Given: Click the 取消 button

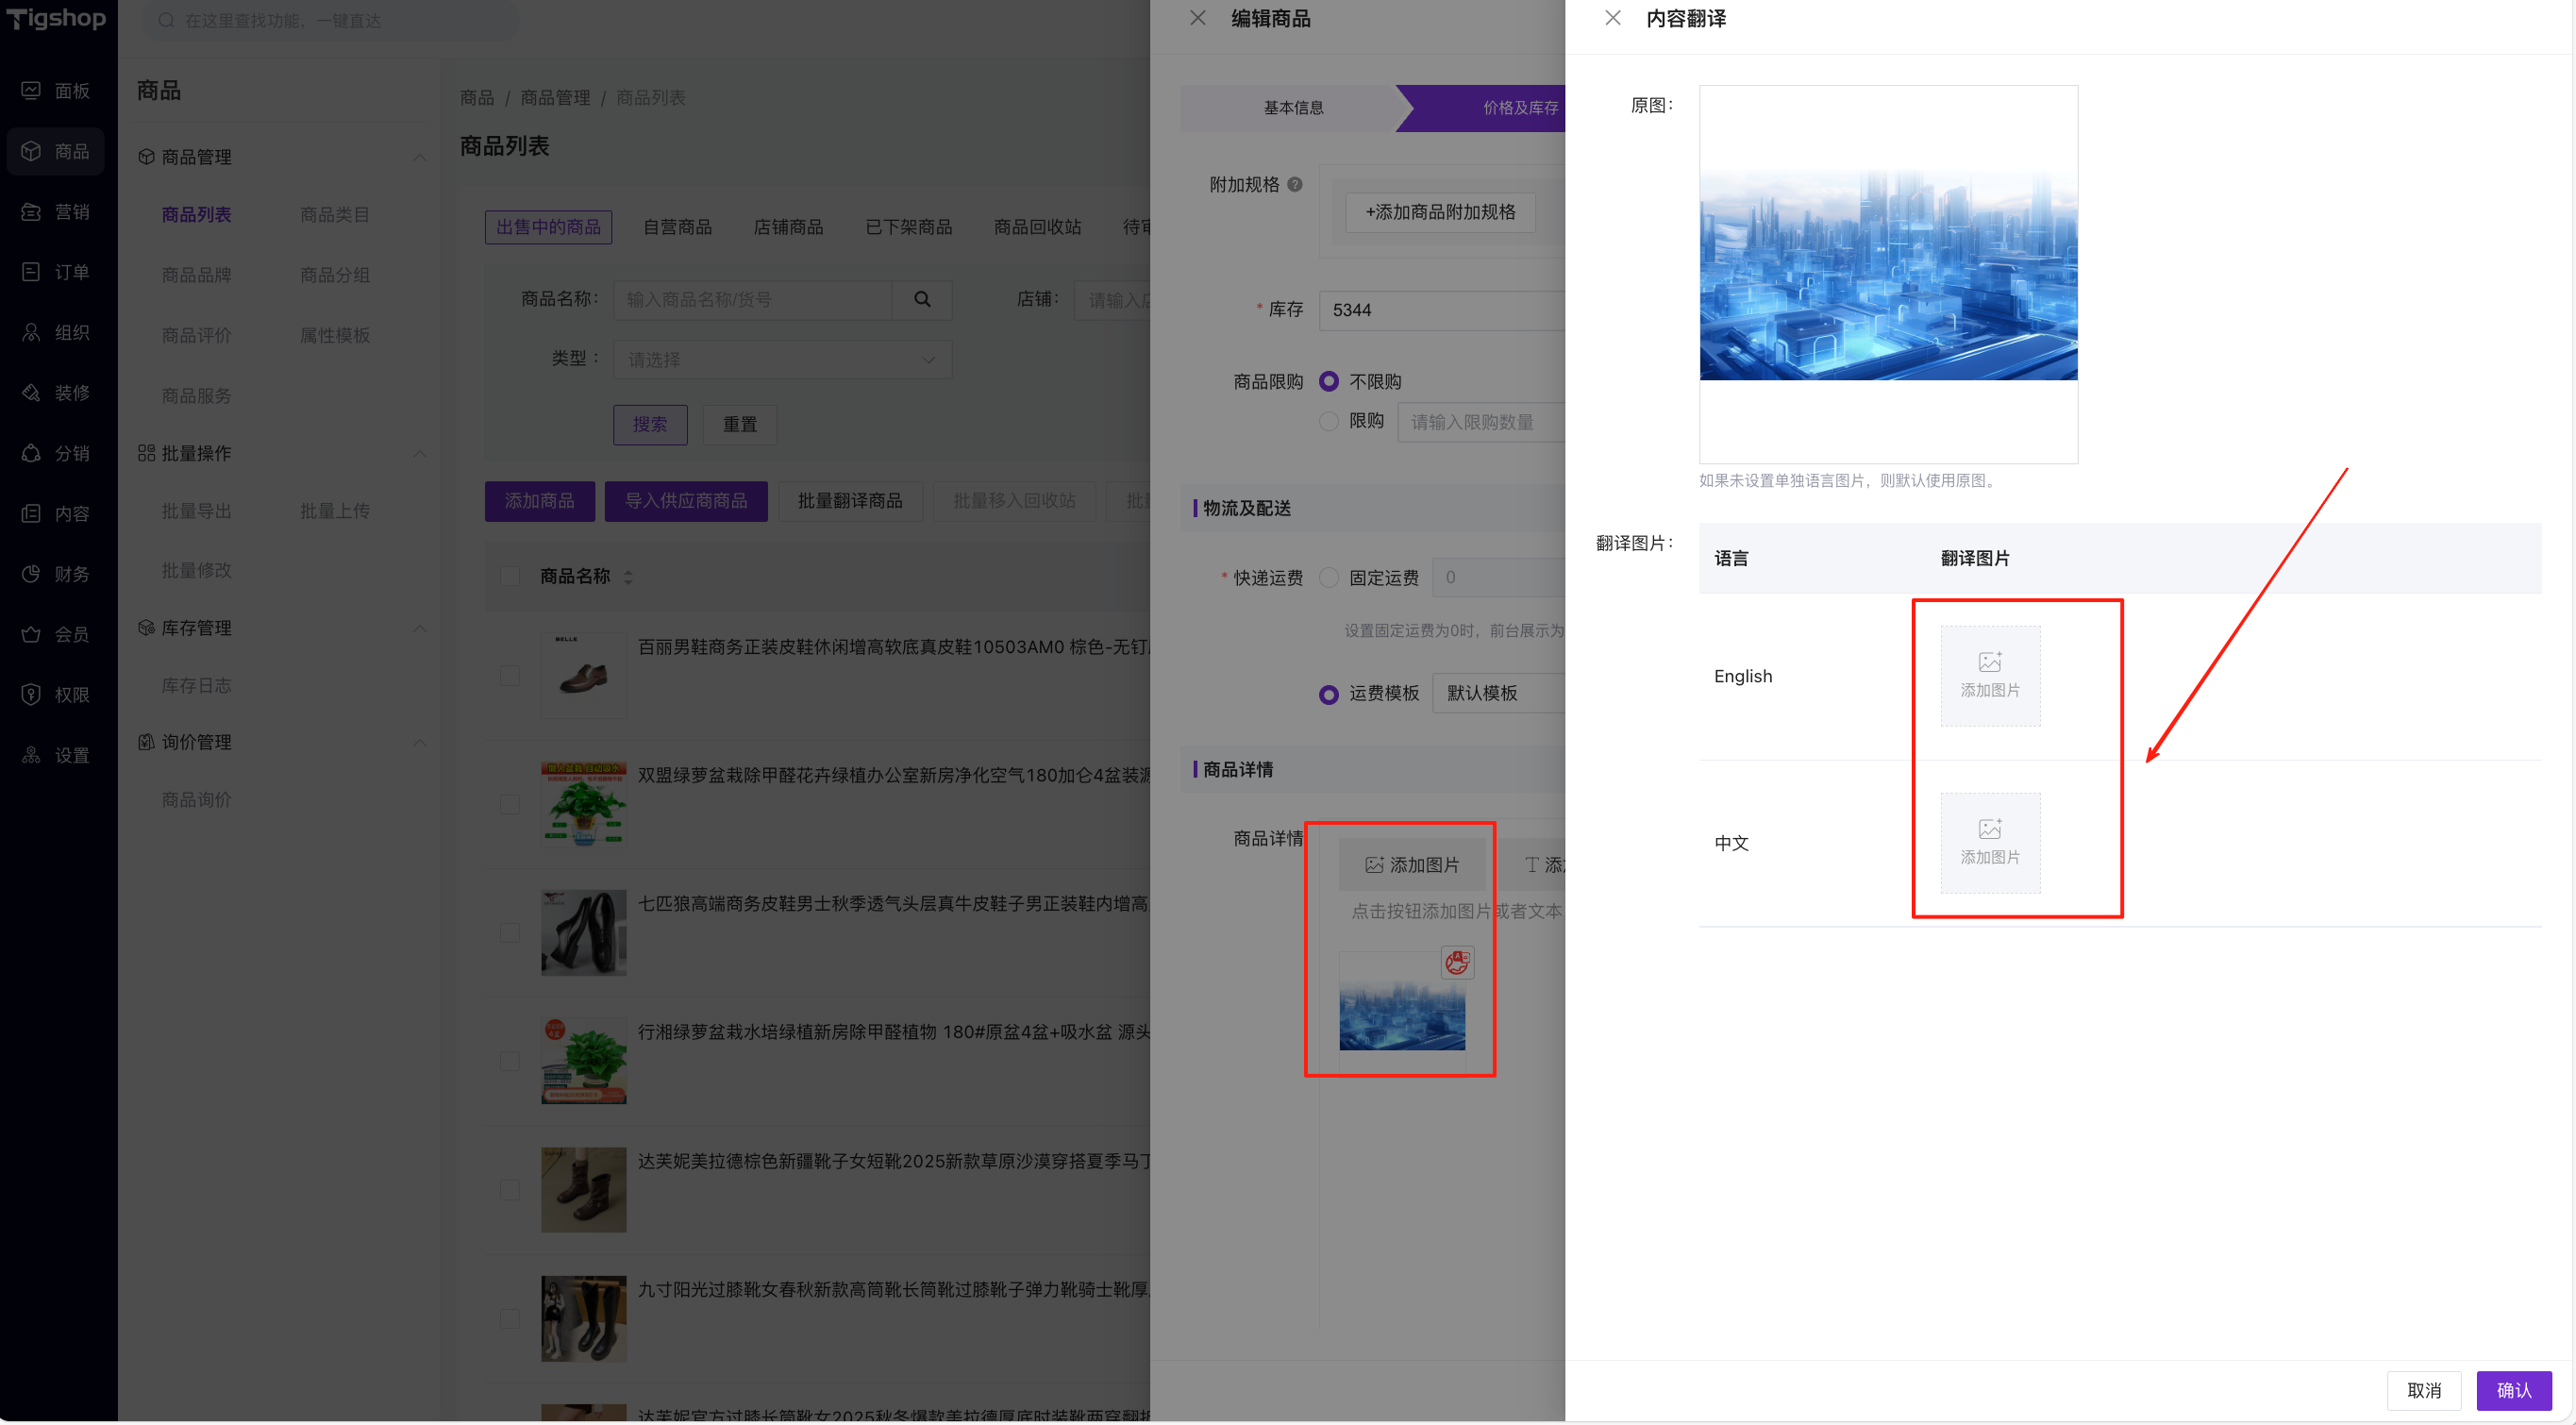Looking at the screenshot, I should pyautogui.click(x=2422, y=1389).
